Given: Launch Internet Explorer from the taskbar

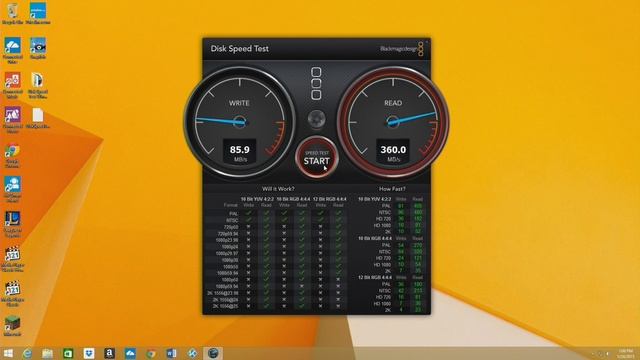Looking at the screenshot, I should click(x=27, y=353).
